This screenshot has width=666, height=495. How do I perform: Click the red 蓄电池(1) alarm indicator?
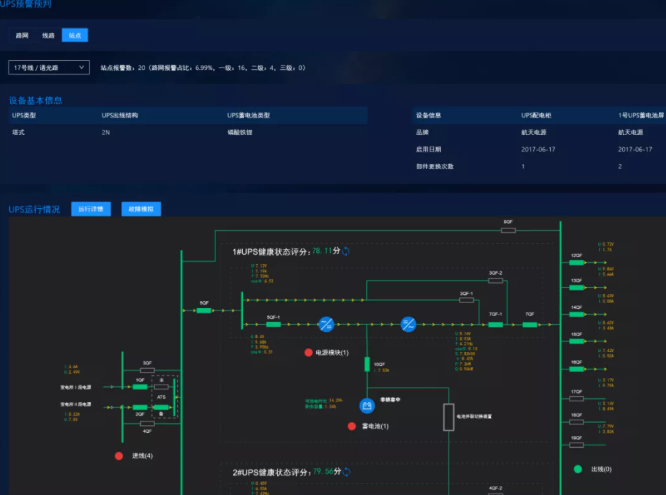pyautogui.click(x=351, y=426)
